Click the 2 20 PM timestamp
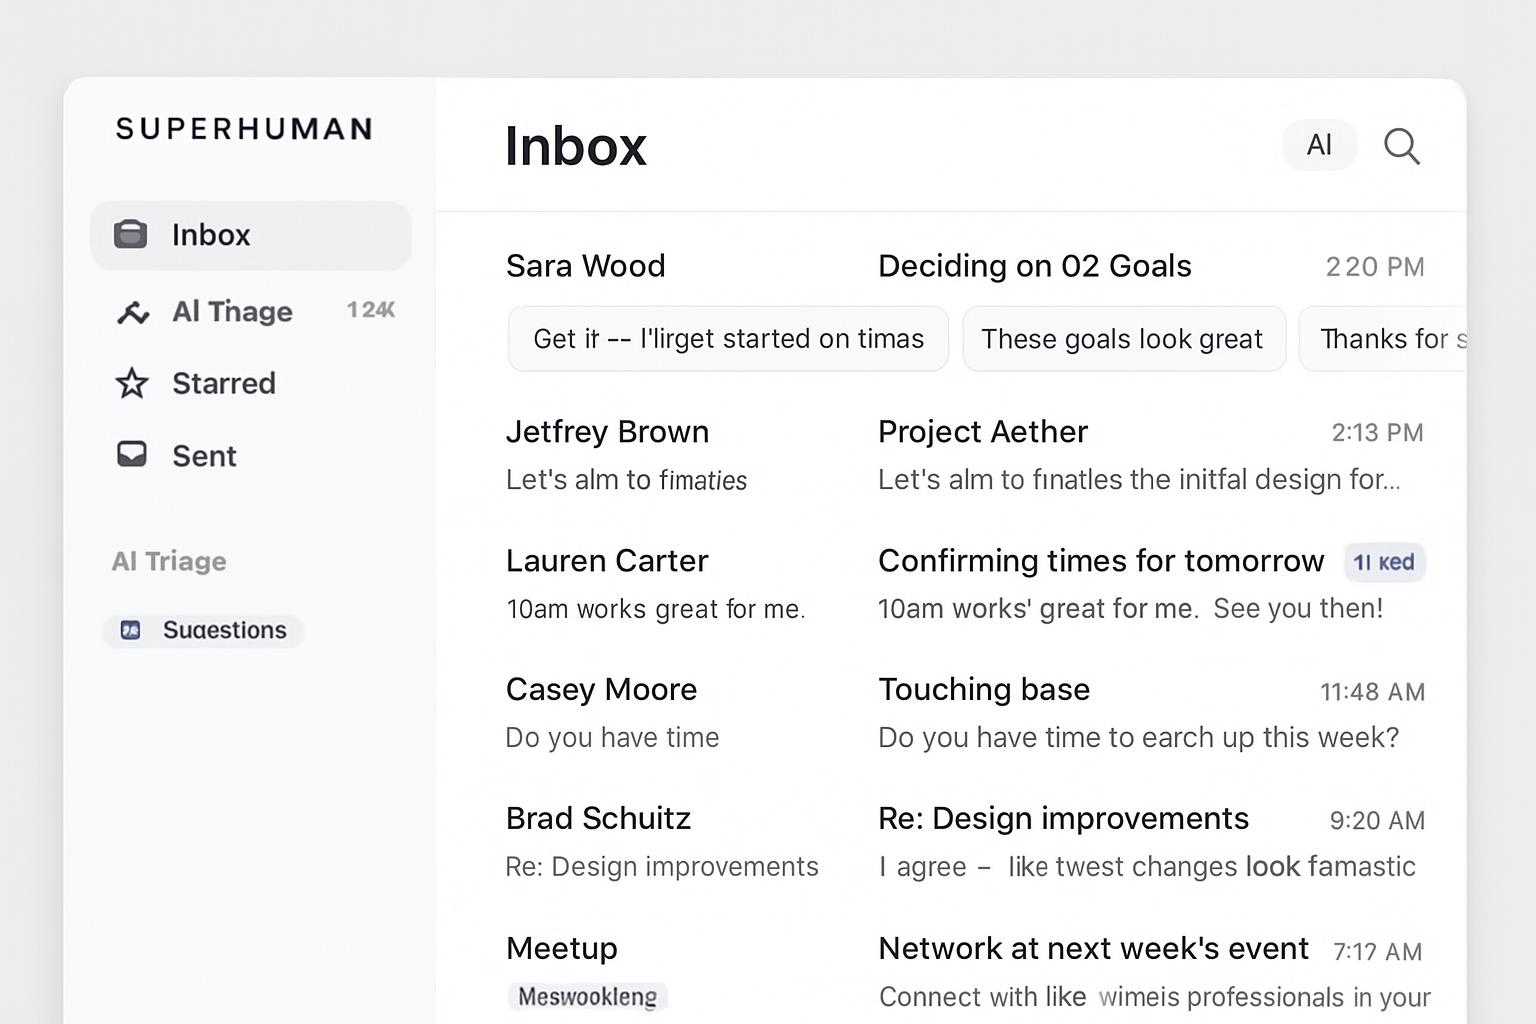The height and width of the screenshot is (1024, 1536). click(1375, 267)
